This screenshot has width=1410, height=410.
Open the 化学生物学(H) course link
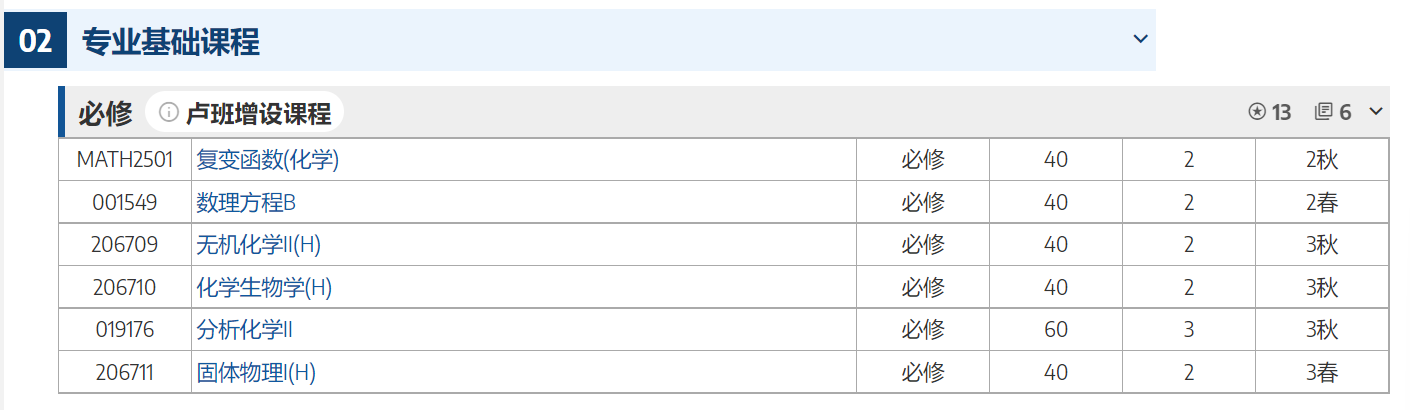point(264,288)
